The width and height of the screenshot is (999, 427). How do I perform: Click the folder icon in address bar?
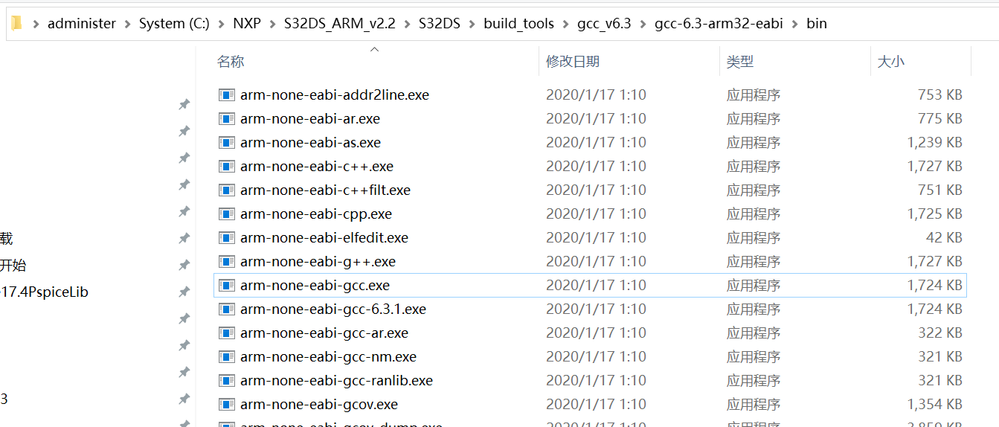tap(18, 22)
